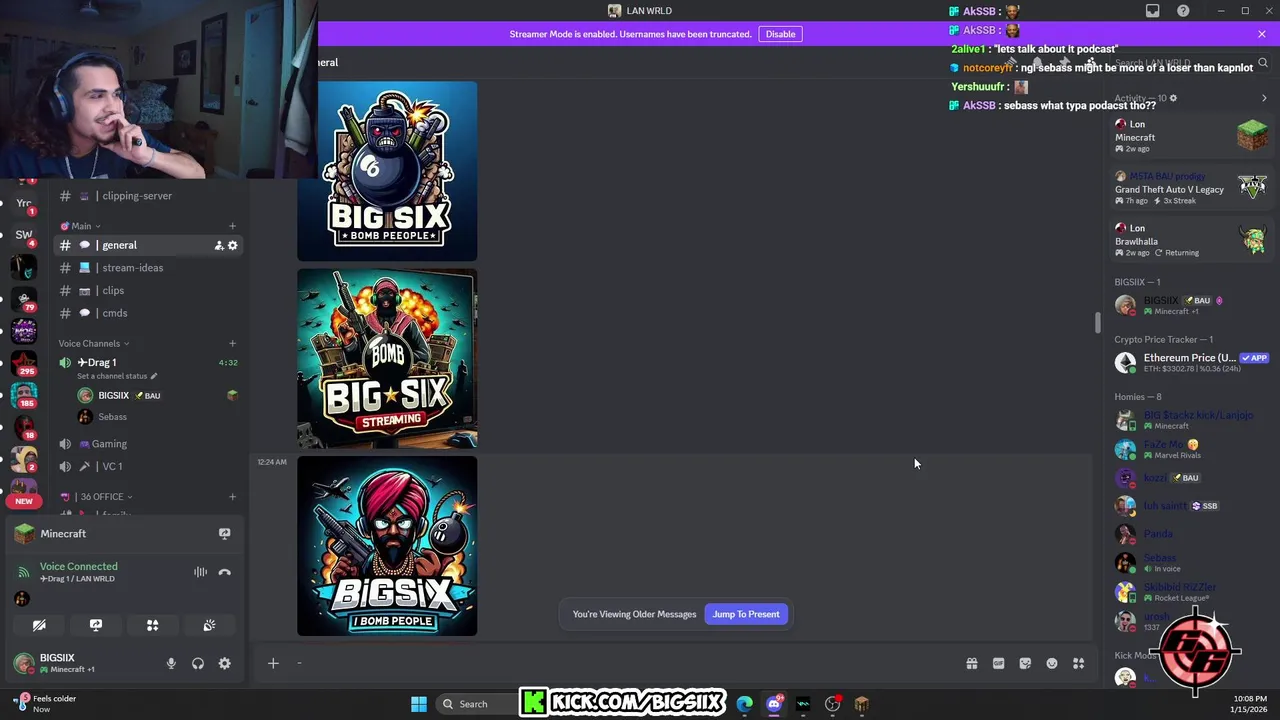Open the gift icon in message bar
The width and height of the screenshot is (1280, 720).
(x=971, y=663)
